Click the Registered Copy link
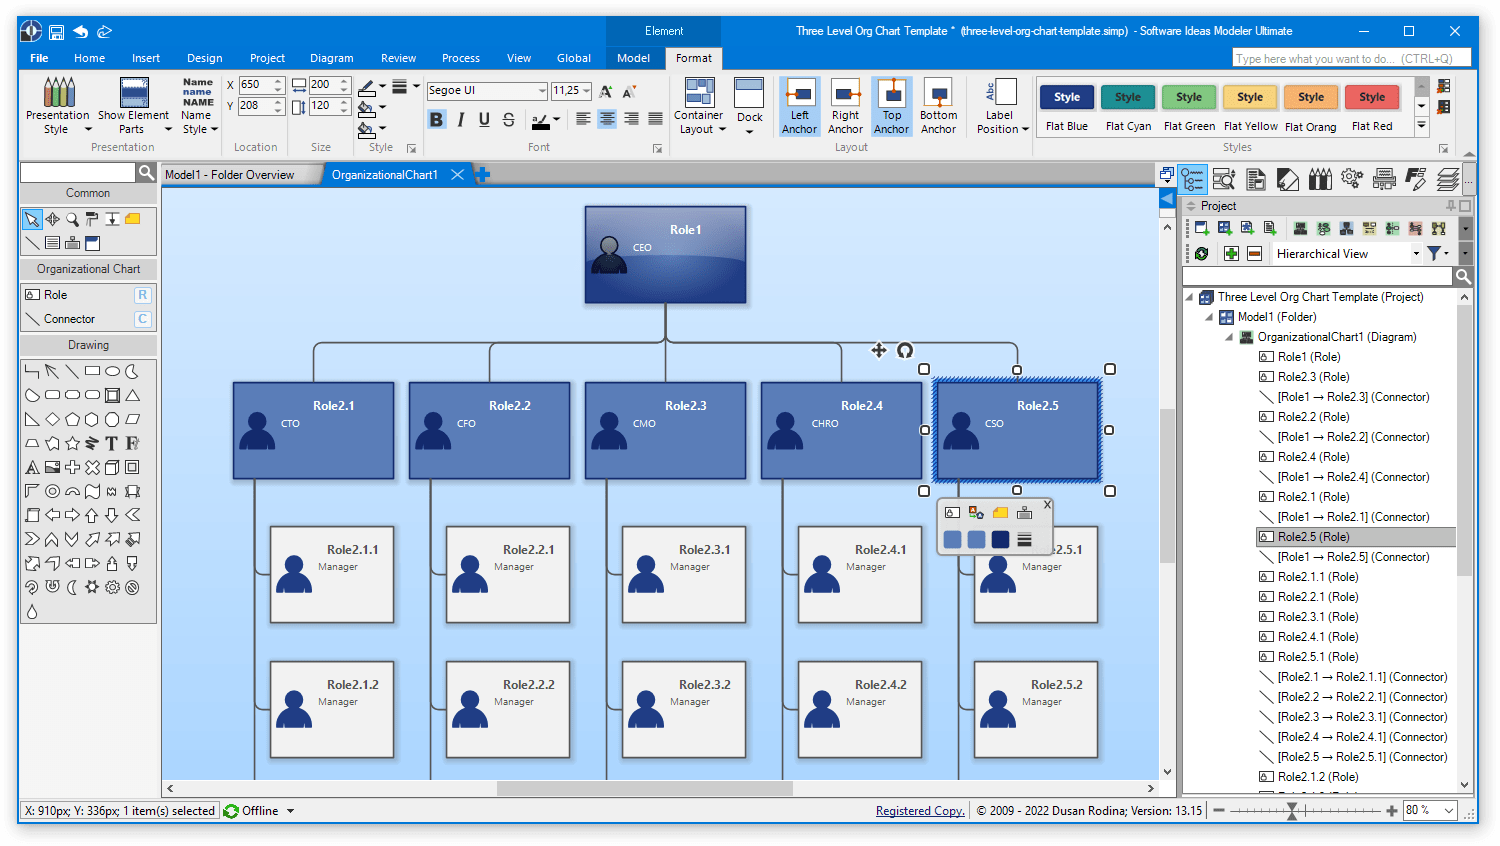Image resolution: width=1500 pixels, height=846 pixels. [920, 811]
